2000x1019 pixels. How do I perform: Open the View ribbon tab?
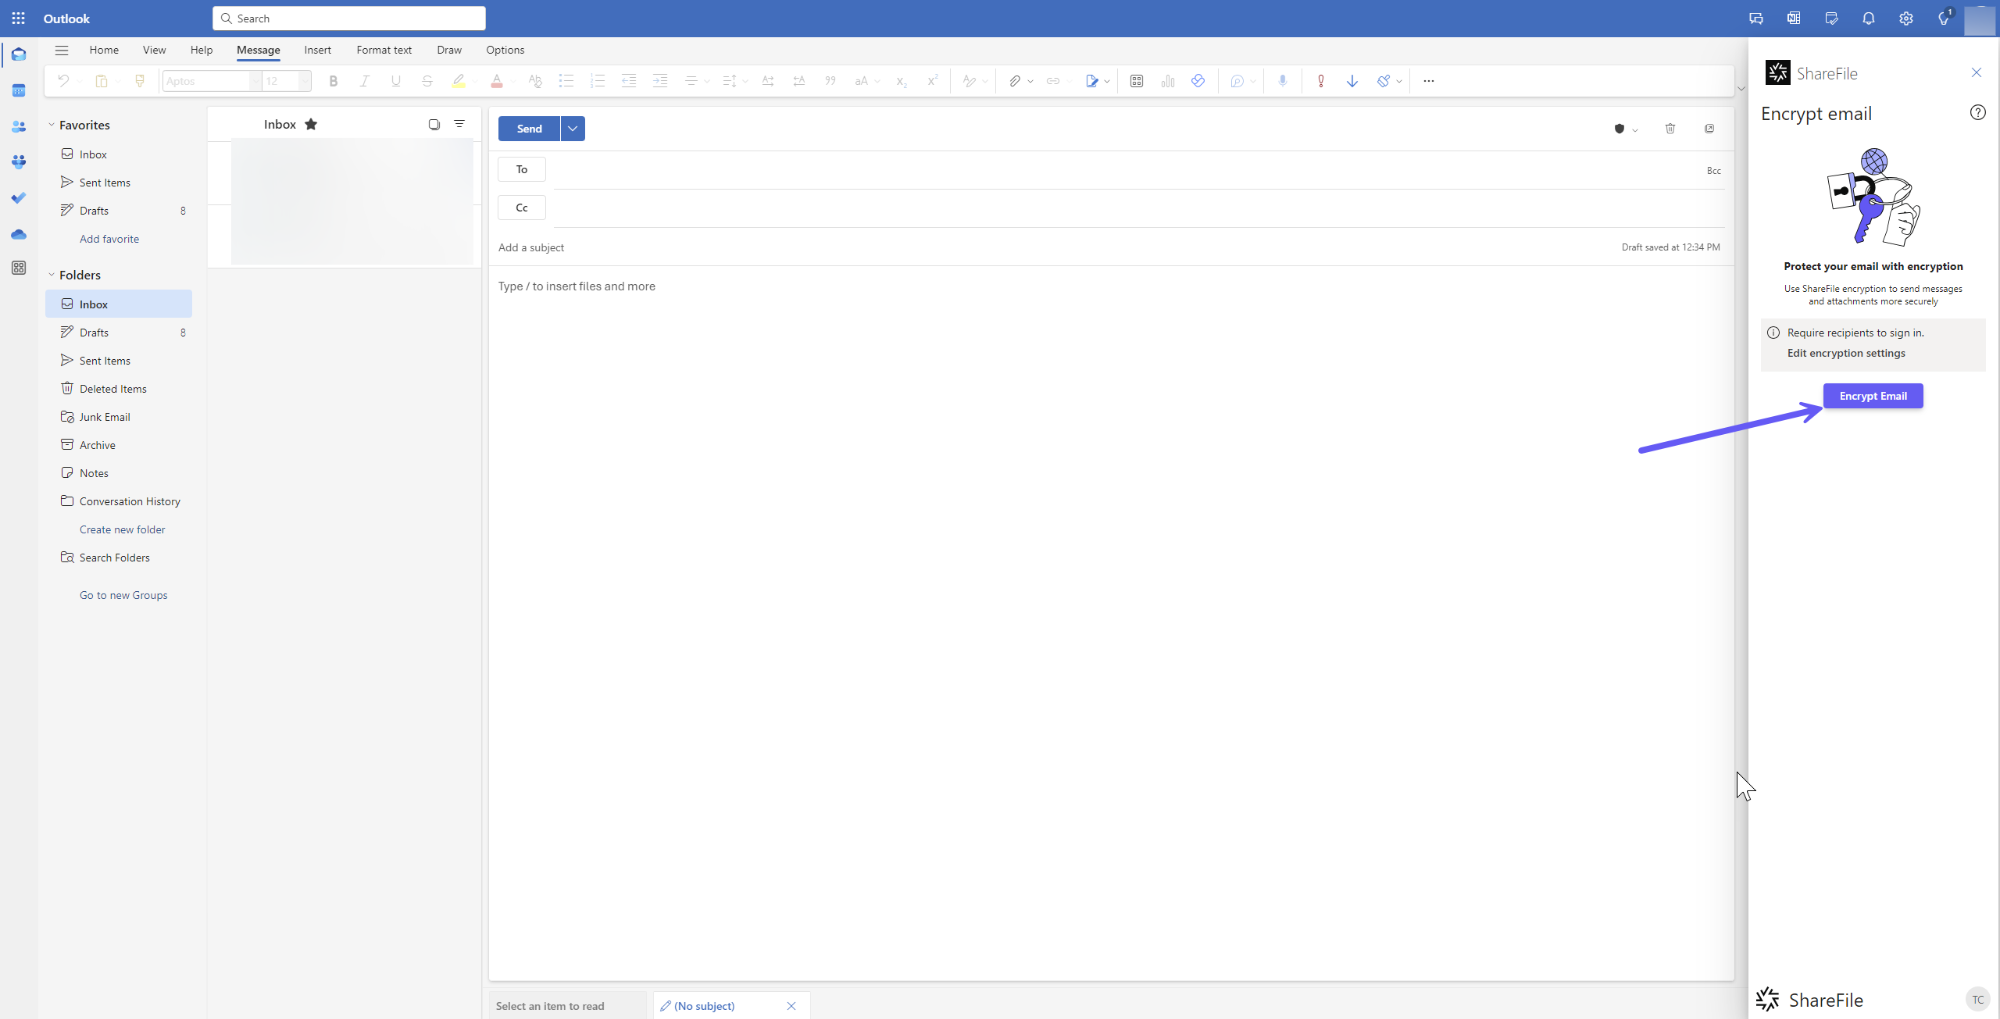[x=154, y=50]
